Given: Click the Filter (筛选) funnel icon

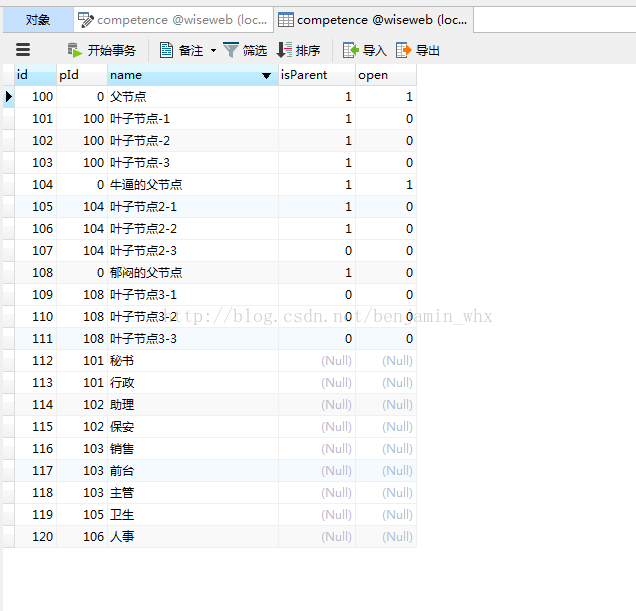Looking at the screenshot, I should tap(231, 50).
